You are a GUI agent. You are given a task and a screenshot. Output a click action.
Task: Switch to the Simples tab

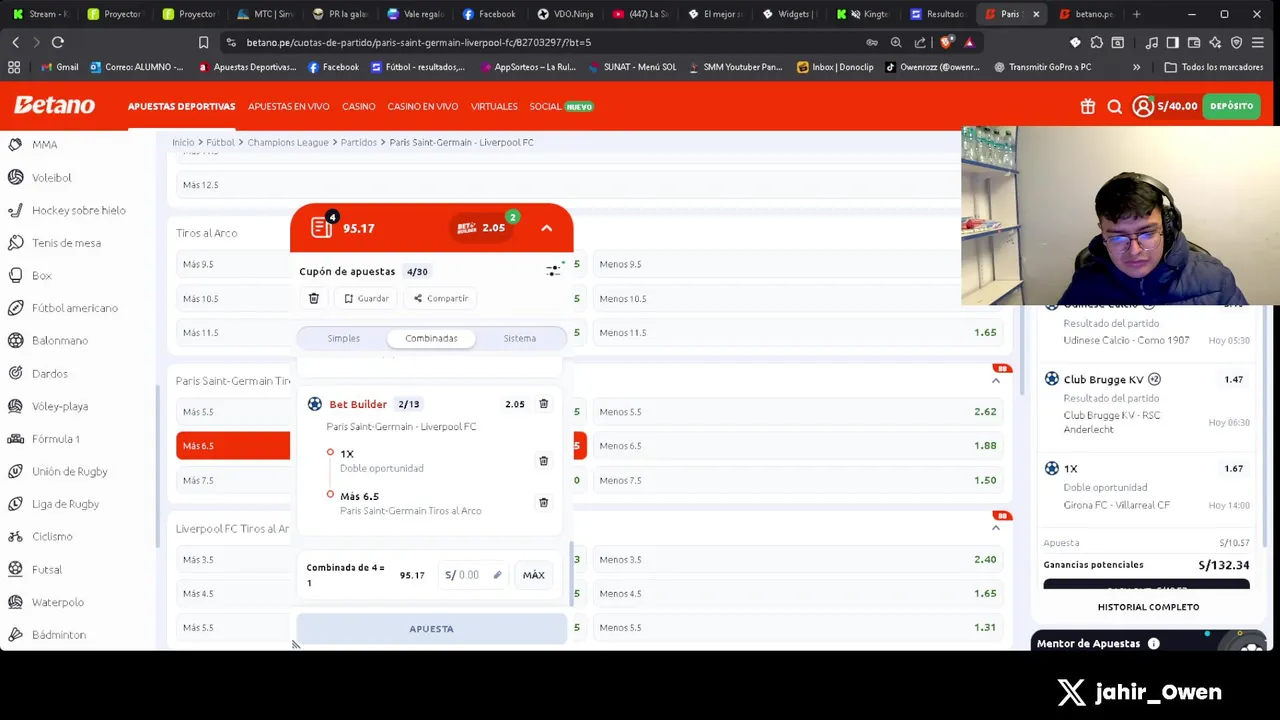click(343, 338)
